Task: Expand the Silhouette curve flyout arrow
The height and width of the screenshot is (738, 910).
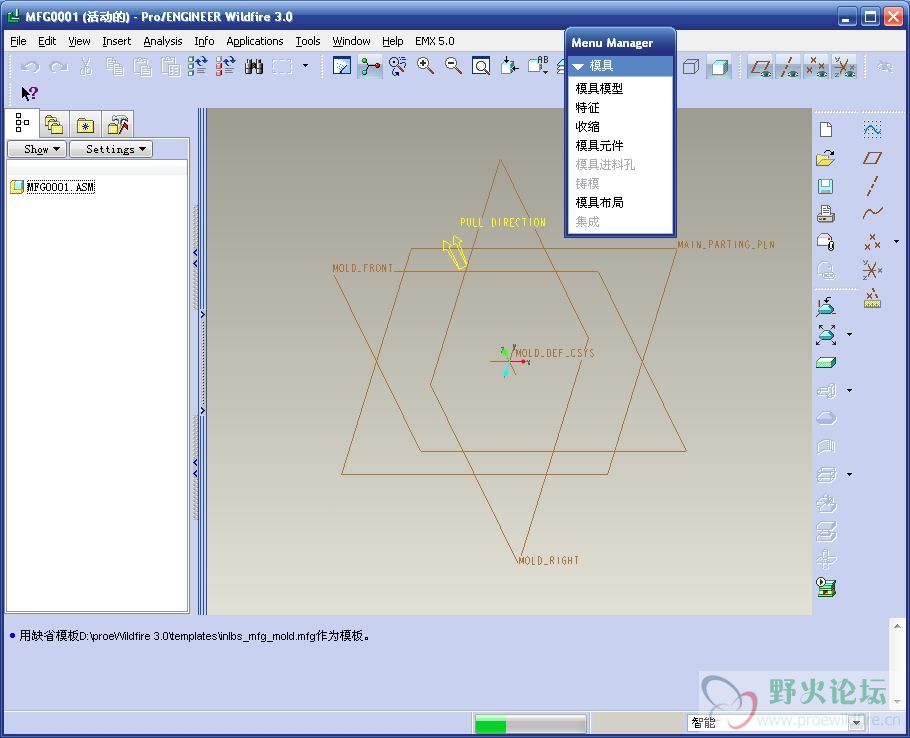Action: 850,390
